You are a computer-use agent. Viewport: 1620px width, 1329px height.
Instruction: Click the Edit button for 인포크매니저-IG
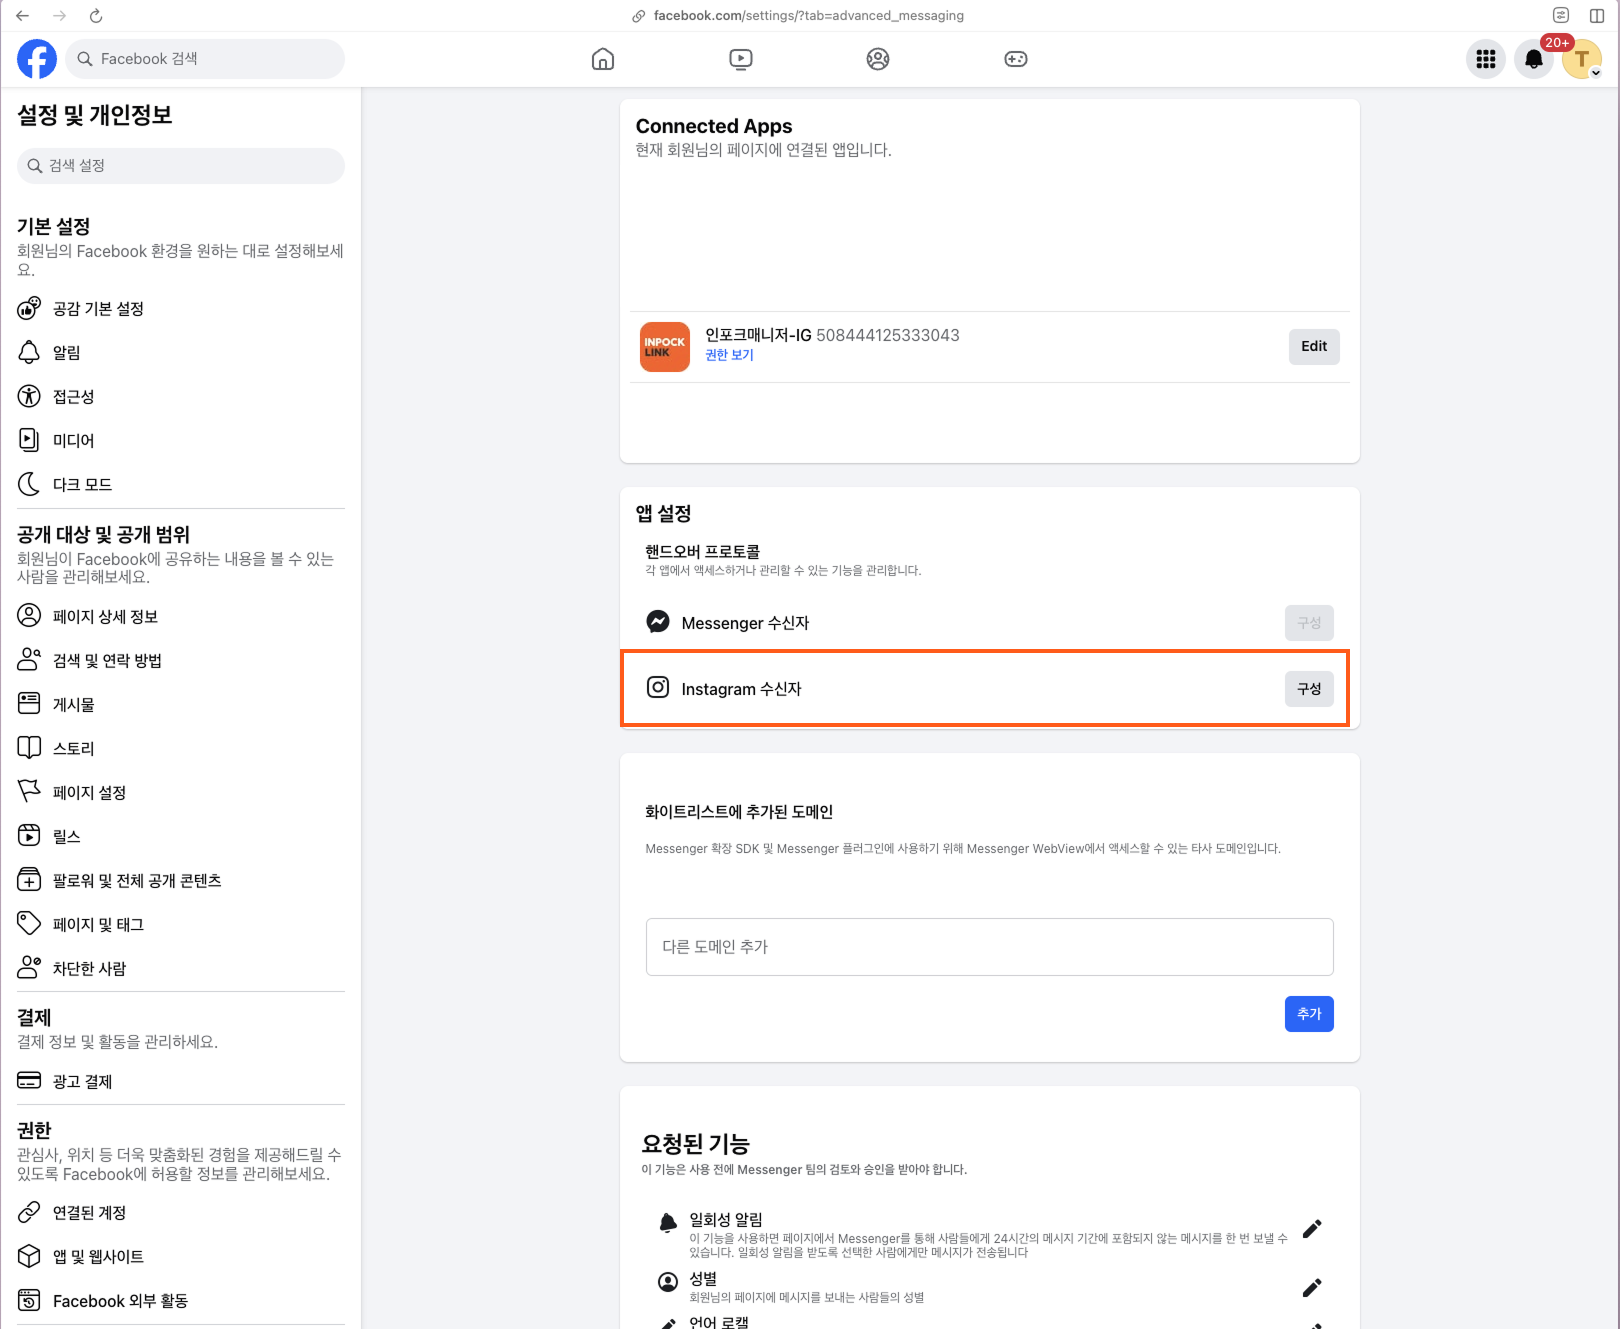[x=1314, y=347]
